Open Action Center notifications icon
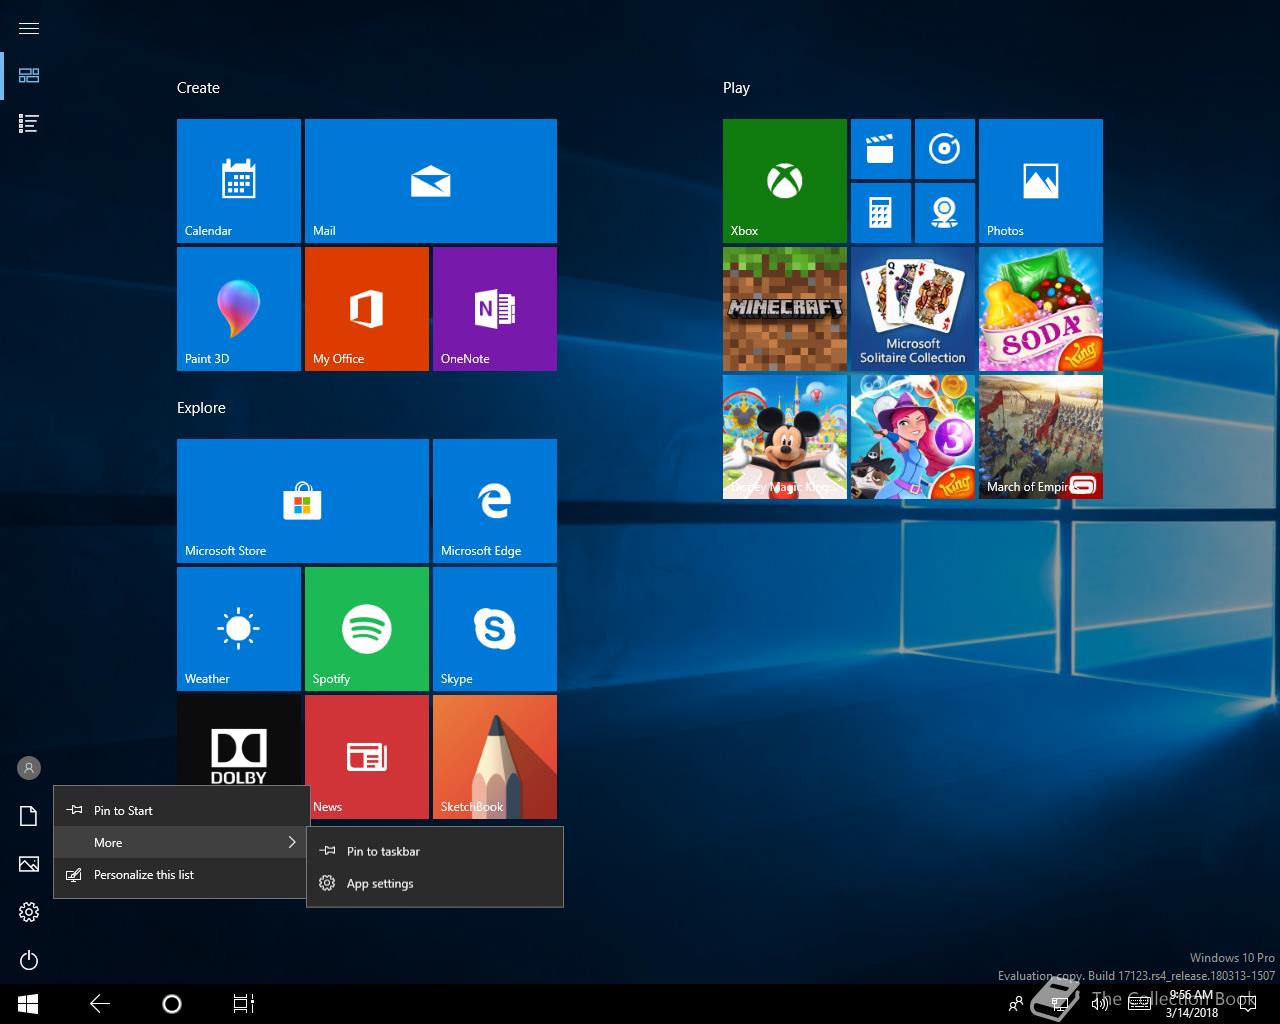This screenshot has height=1024, width=1280. [1248, 1004]
